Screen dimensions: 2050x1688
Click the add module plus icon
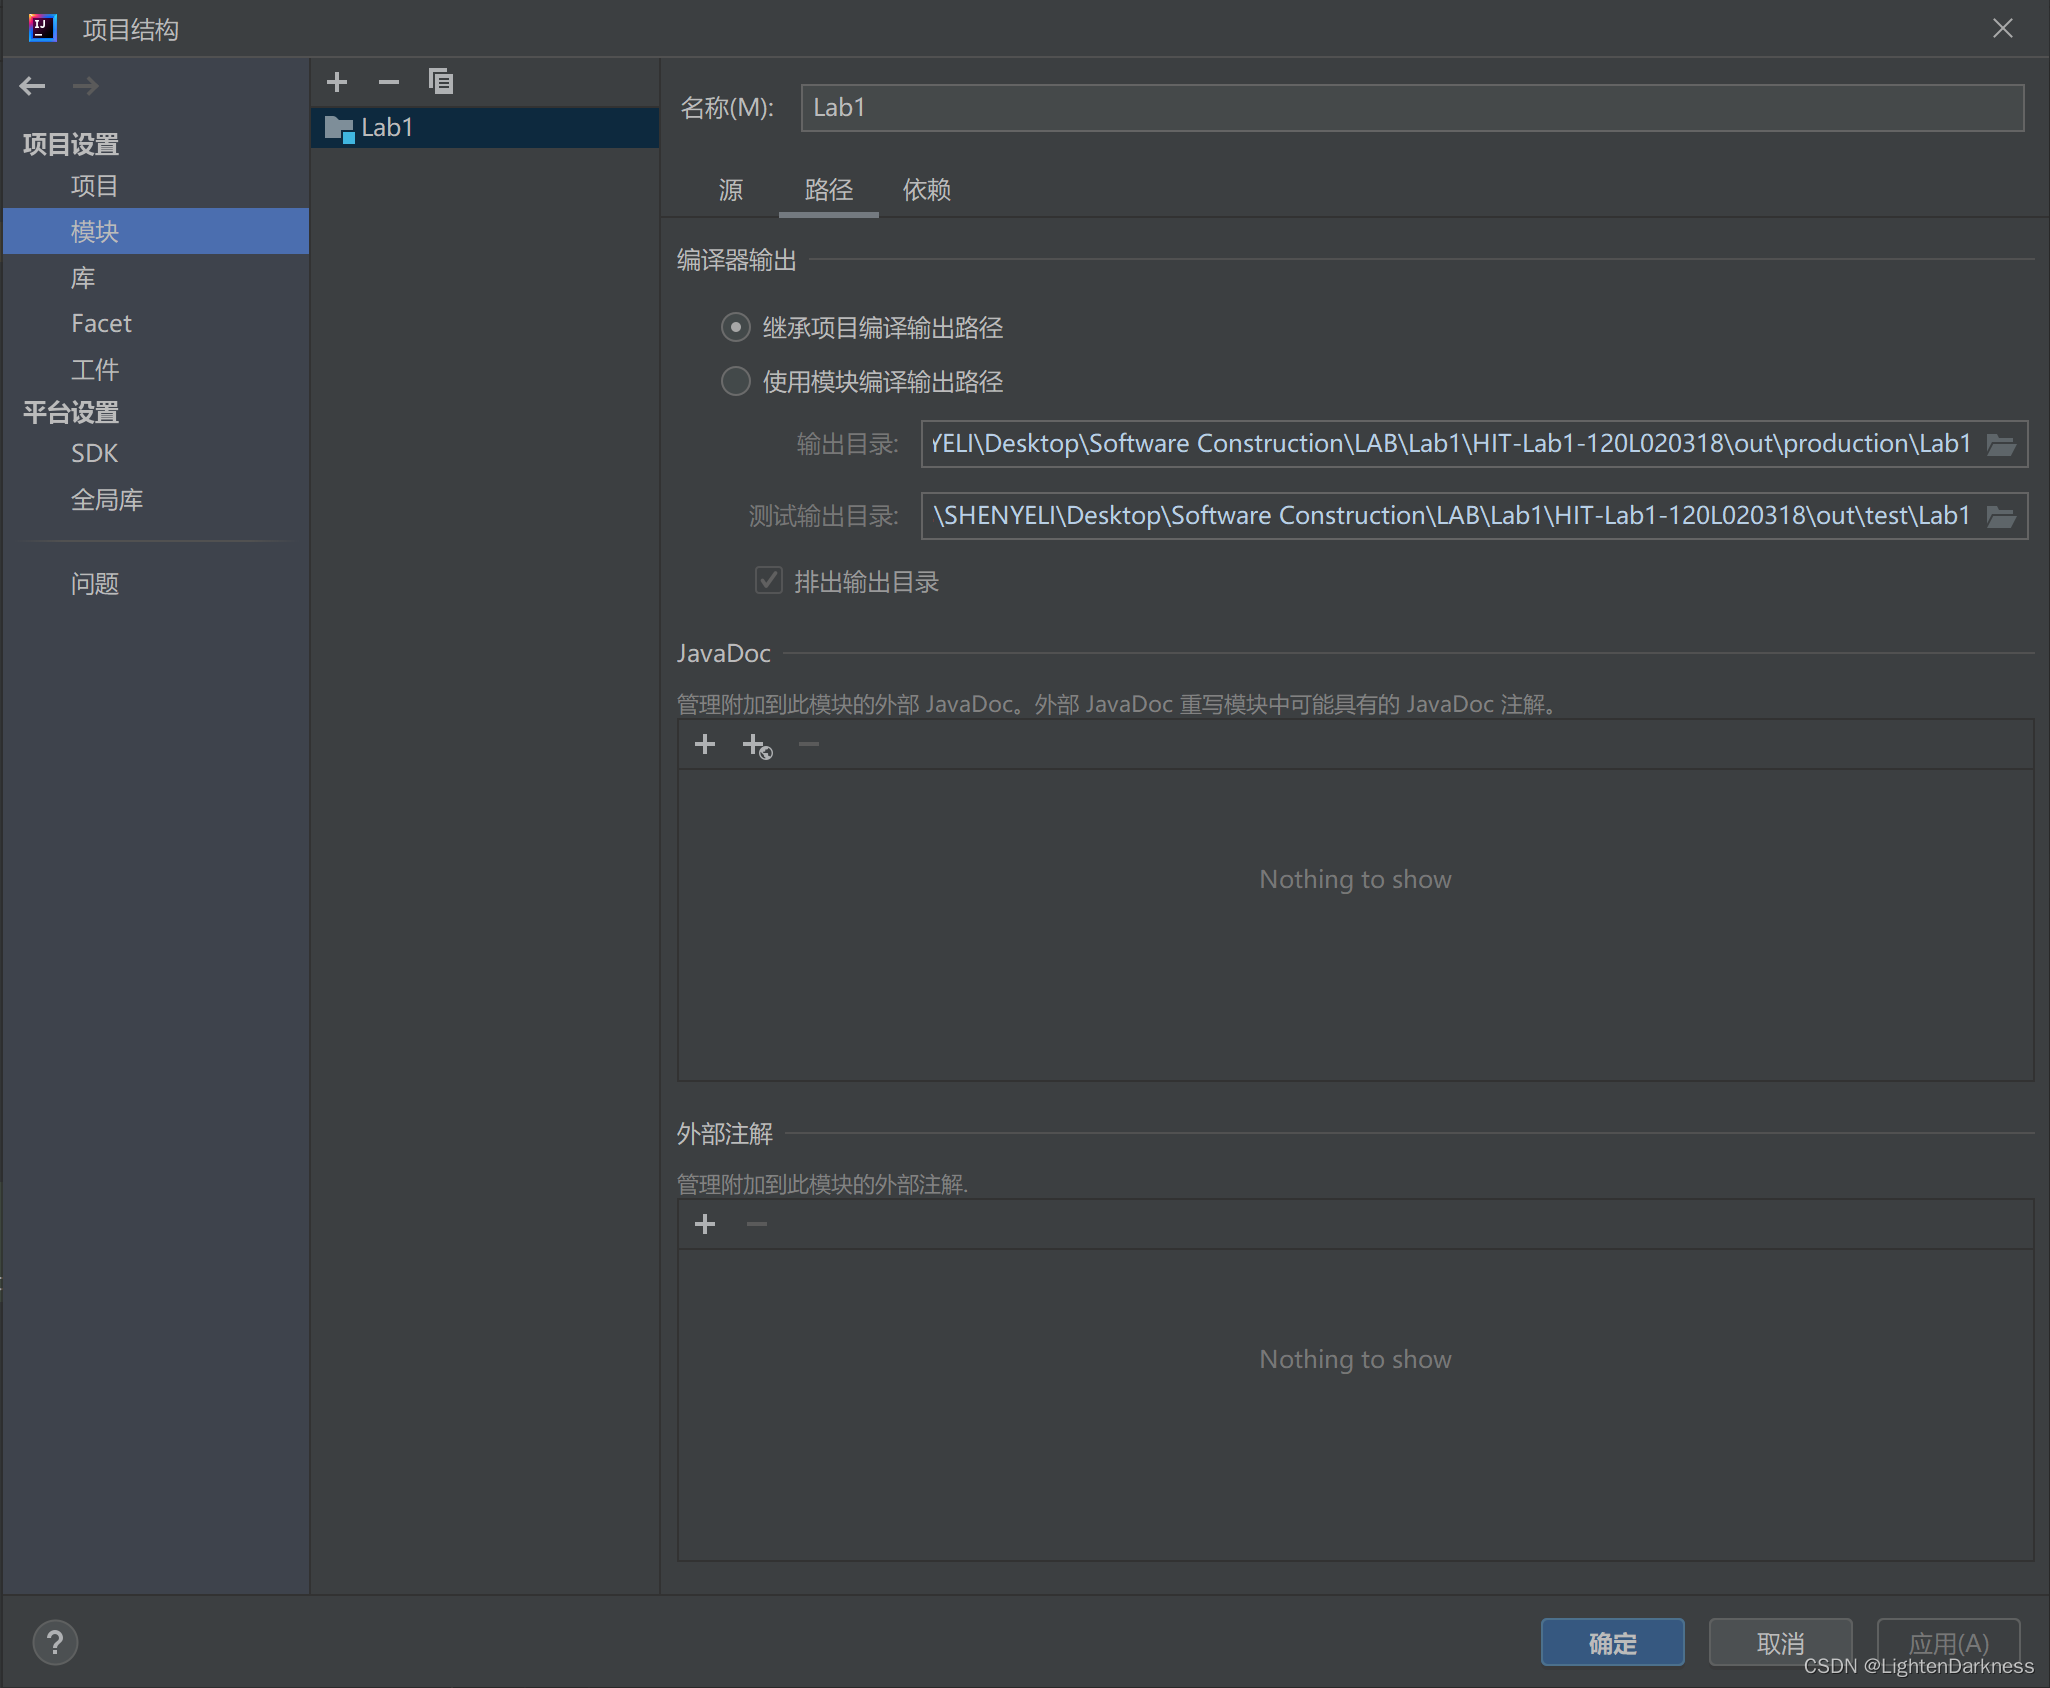click(337, 82)
